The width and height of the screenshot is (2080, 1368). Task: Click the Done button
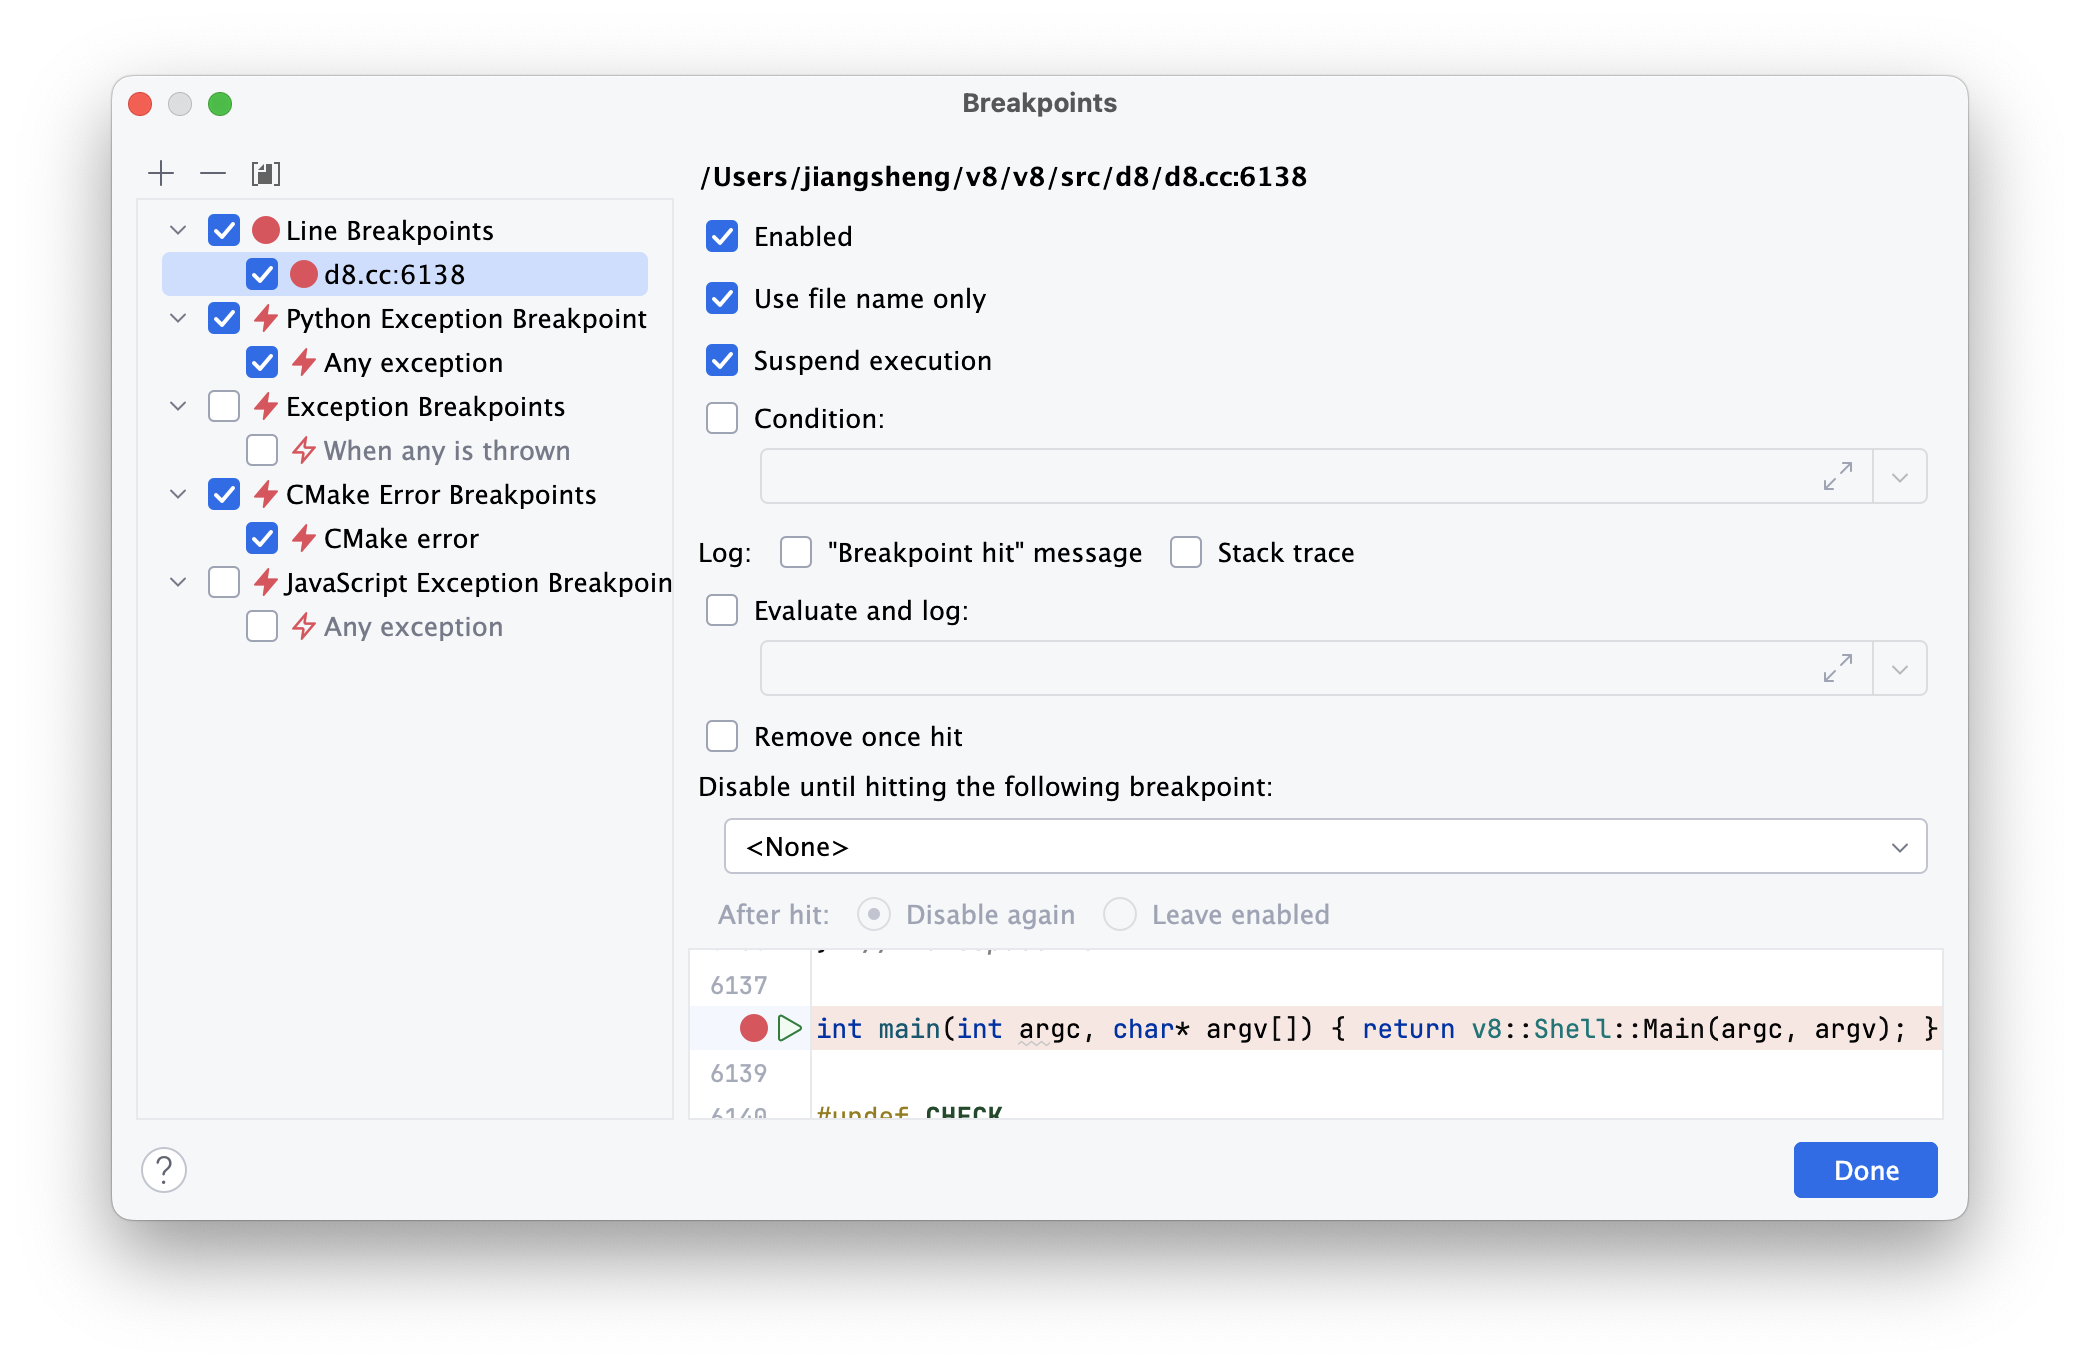click(1865, 1170)
